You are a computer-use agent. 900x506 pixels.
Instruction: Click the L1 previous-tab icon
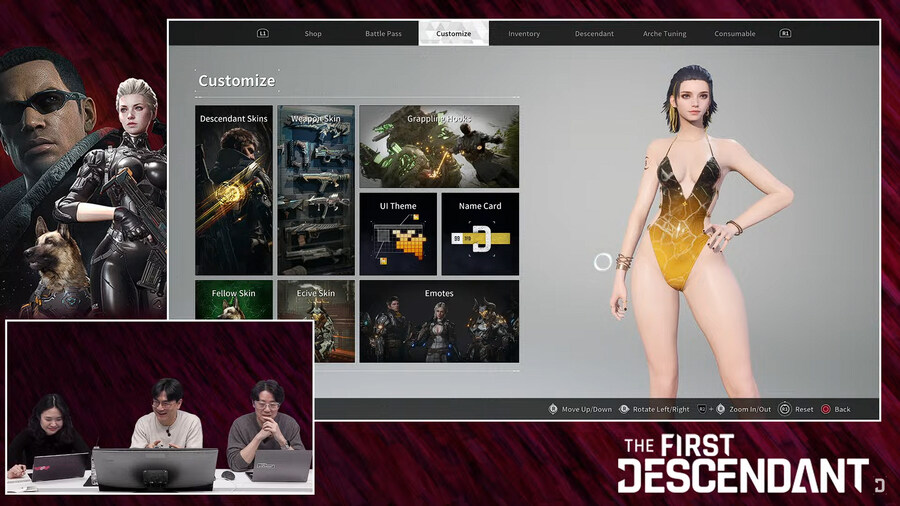coord(263,34)
